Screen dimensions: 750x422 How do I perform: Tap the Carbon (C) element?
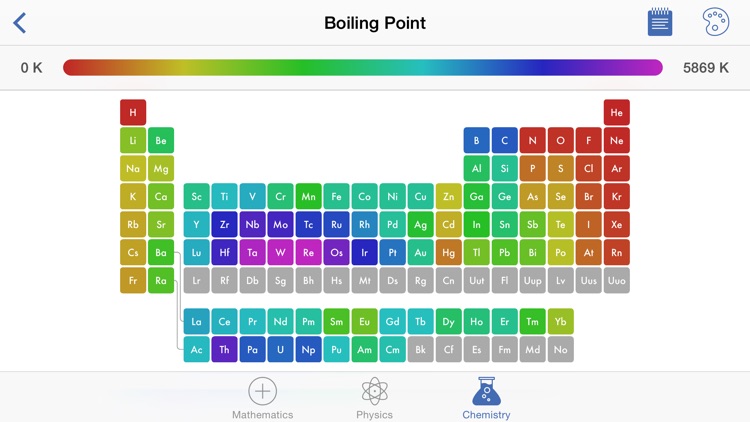tap(505, 141)
